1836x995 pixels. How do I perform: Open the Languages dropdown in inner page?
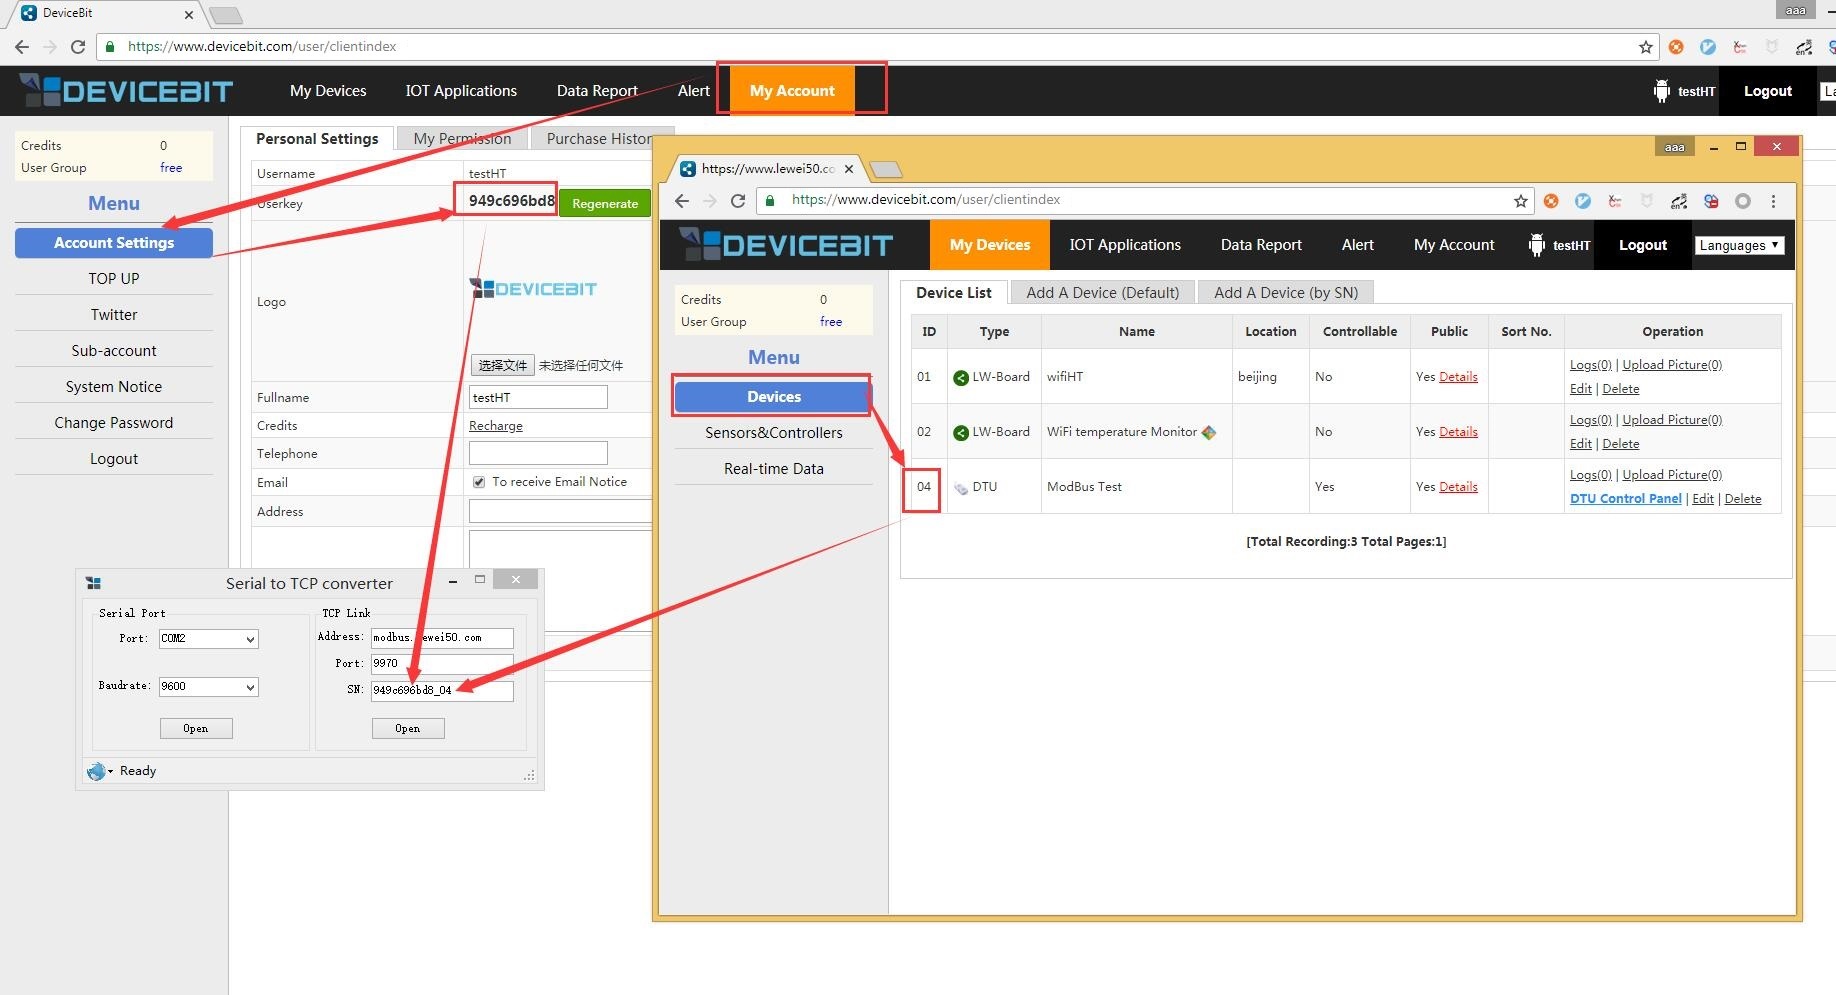[1739, 245]
